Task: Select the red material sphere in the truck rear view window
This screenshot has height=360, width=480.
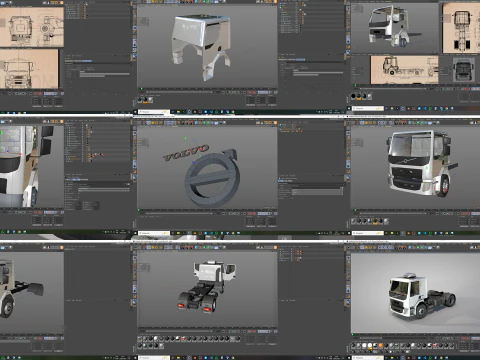Action: [183, 339]
